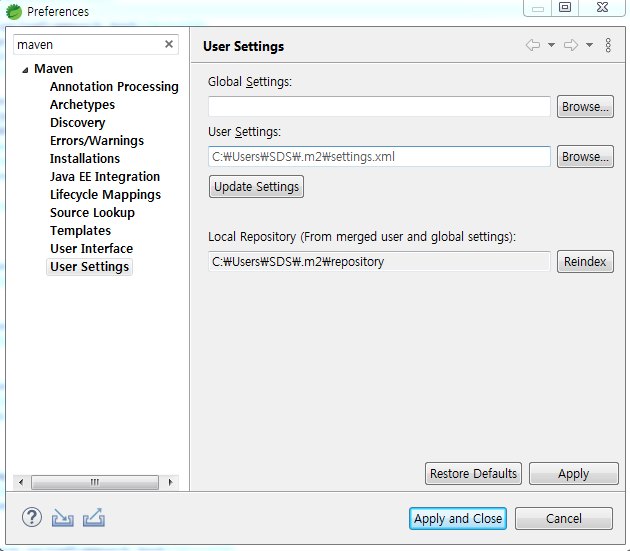Click the preferences filter text field
Screen dimensions: 630x551
(88, 45)
